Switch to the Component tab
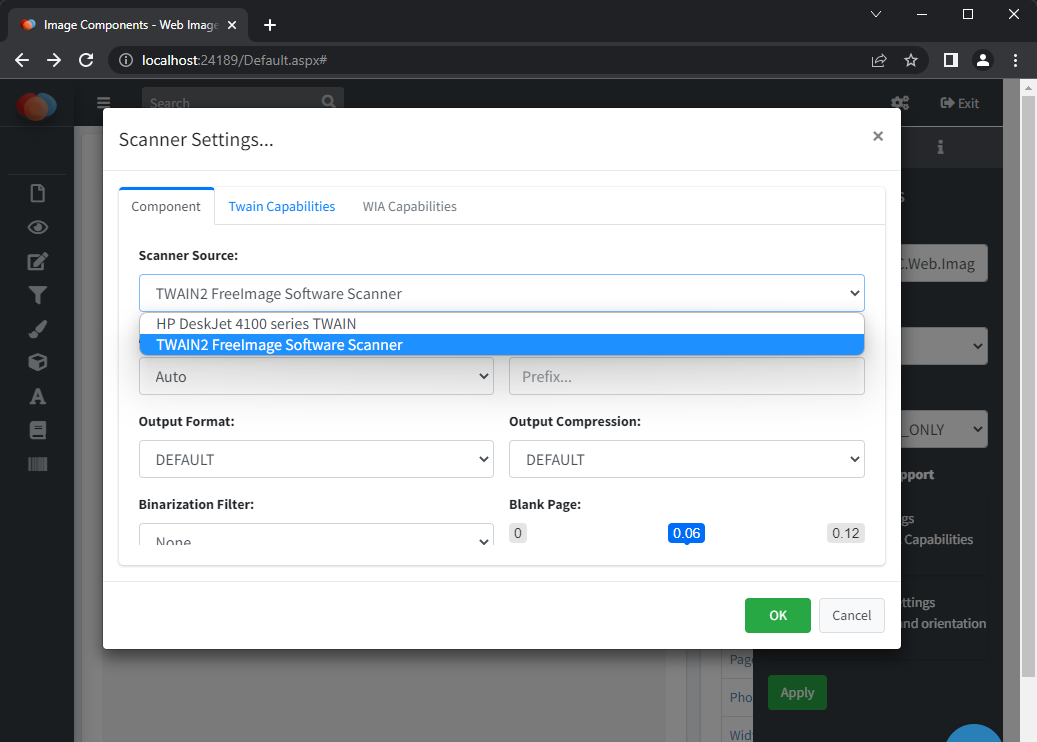 [x=166, y=206]
